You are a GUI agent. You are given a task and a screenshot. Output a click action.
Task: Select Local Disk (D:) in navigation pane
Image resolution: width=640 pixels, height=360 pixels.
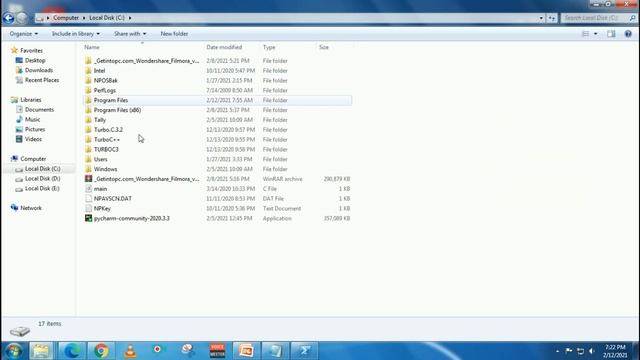click(42, 179)
